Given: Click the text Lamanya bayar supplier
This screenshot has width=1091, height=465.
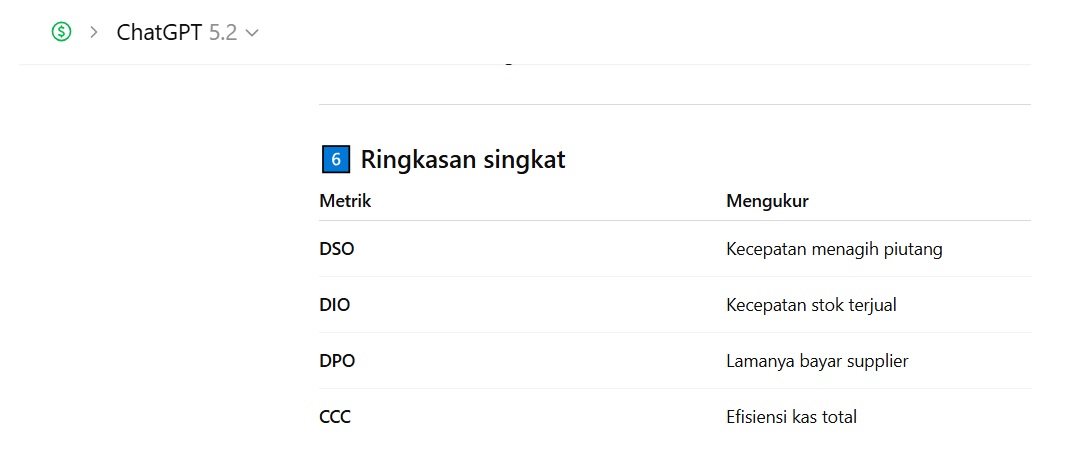Looking at the screenshot, I should pyautogui.click(x=817, y=361).
